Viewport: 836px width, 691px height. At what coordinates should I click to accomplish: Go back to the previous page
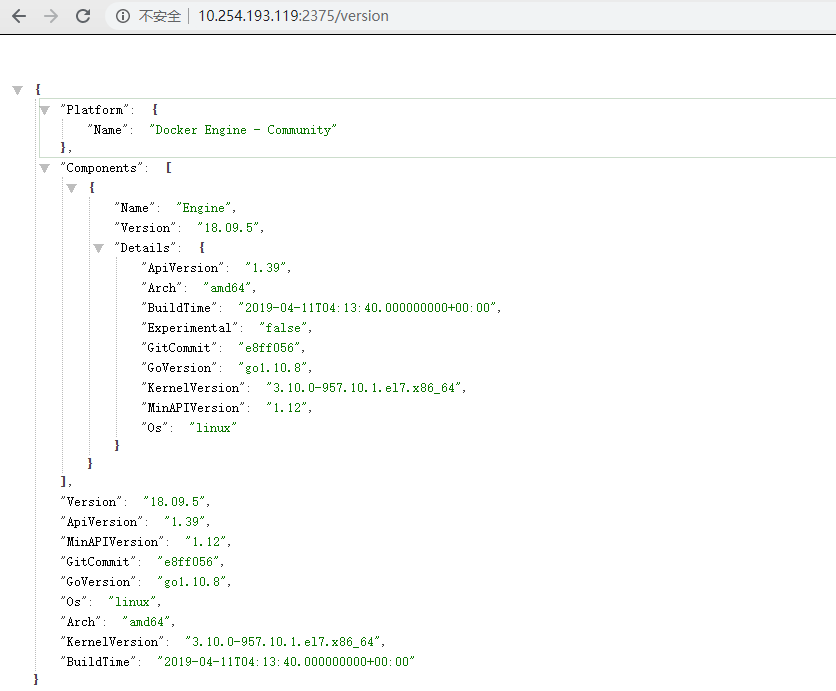(19, 16)
